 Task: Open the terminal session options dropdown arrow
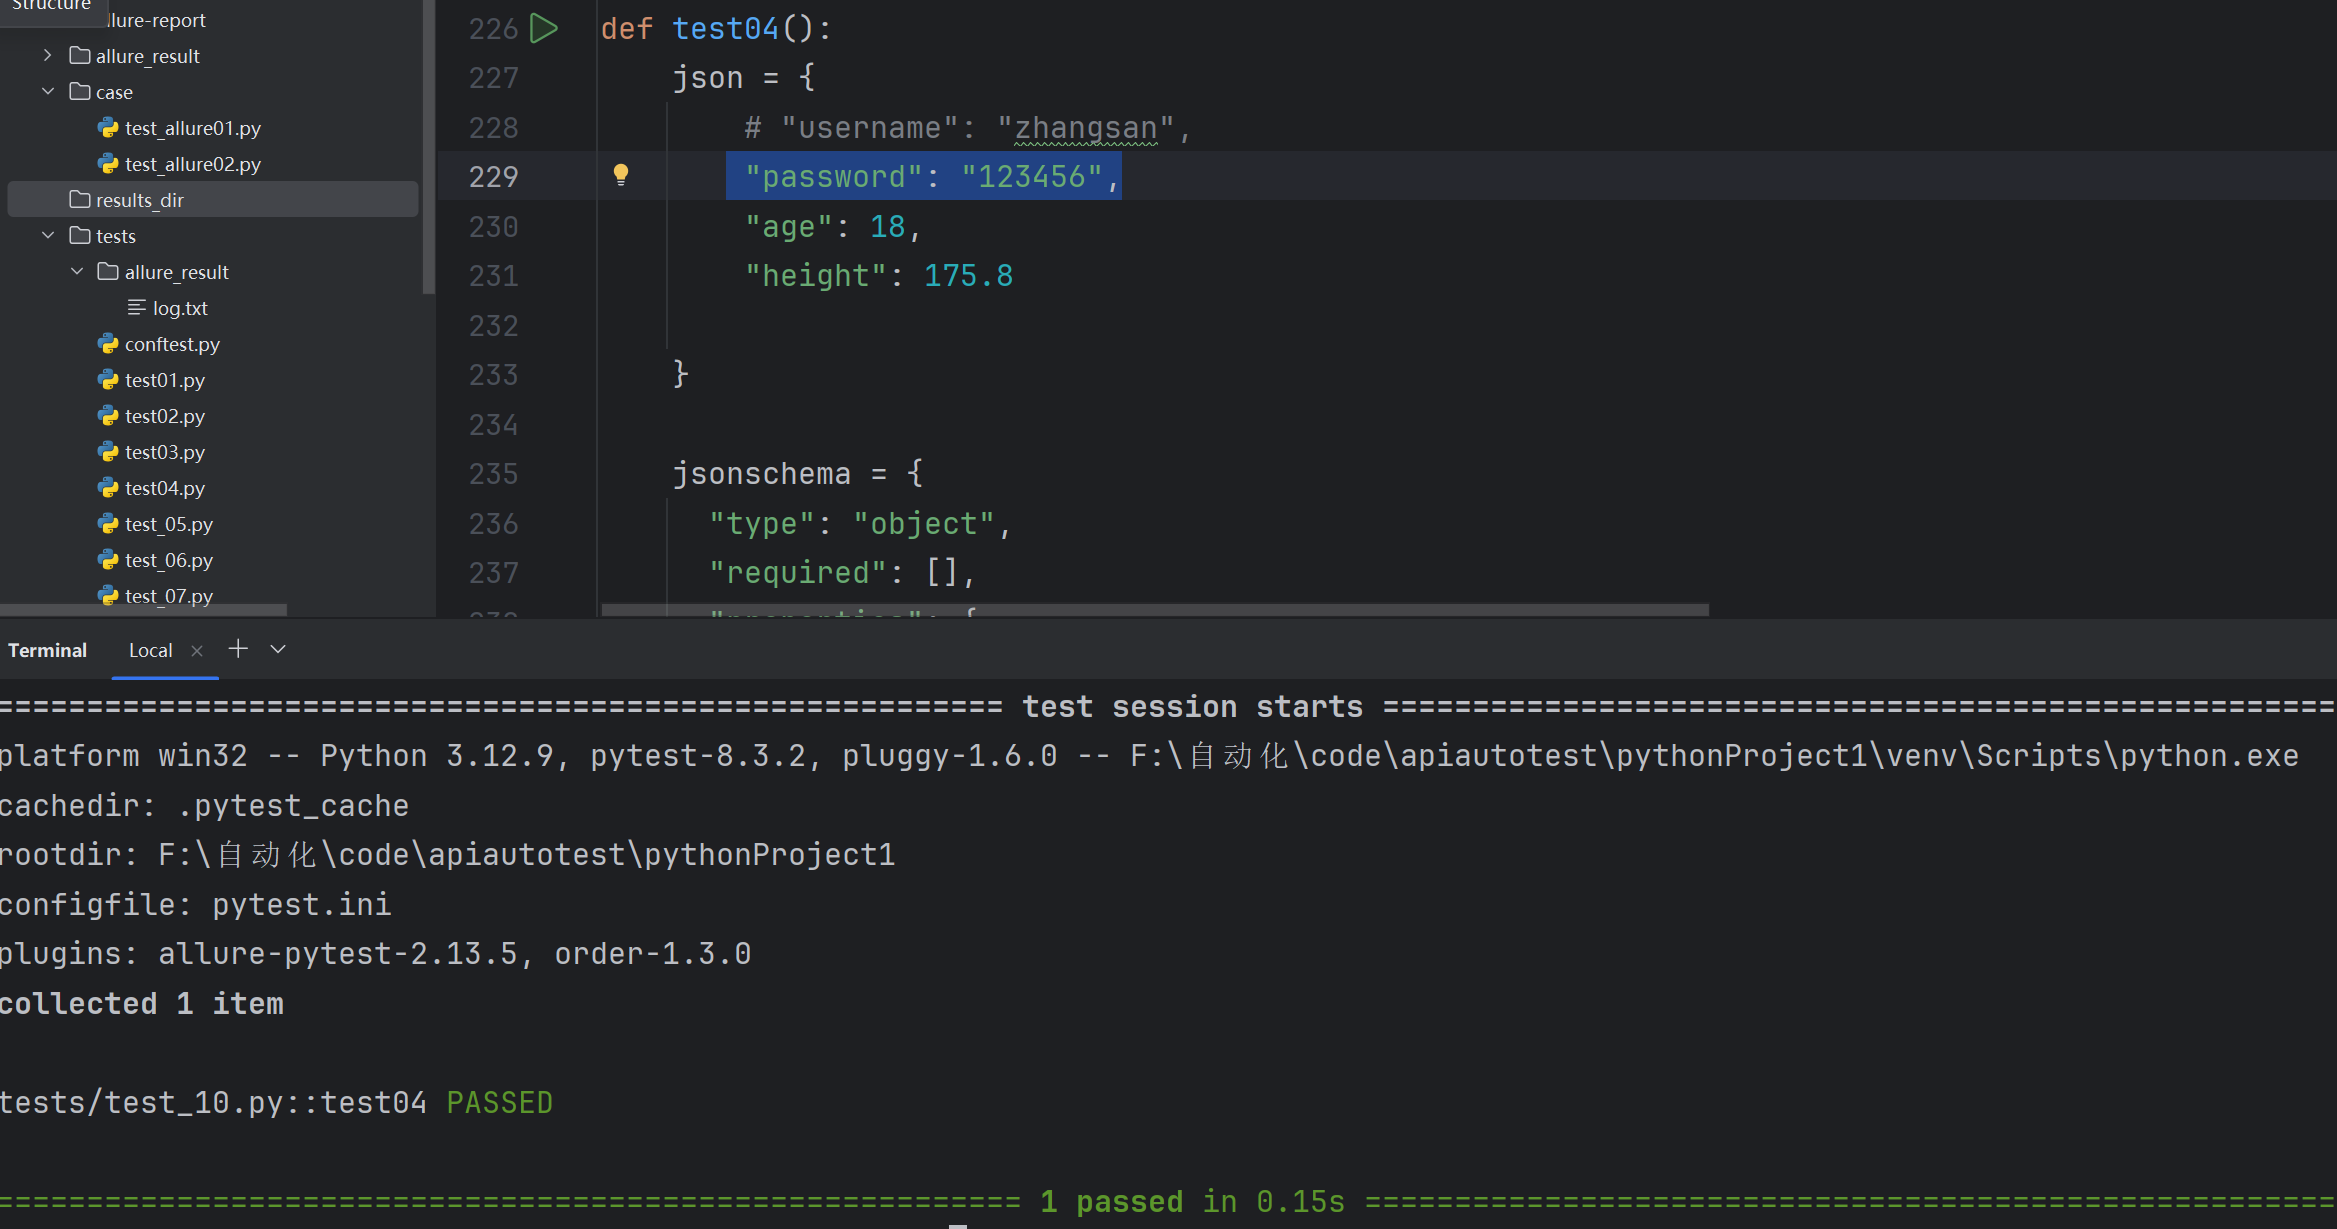(x=278, y=649)
